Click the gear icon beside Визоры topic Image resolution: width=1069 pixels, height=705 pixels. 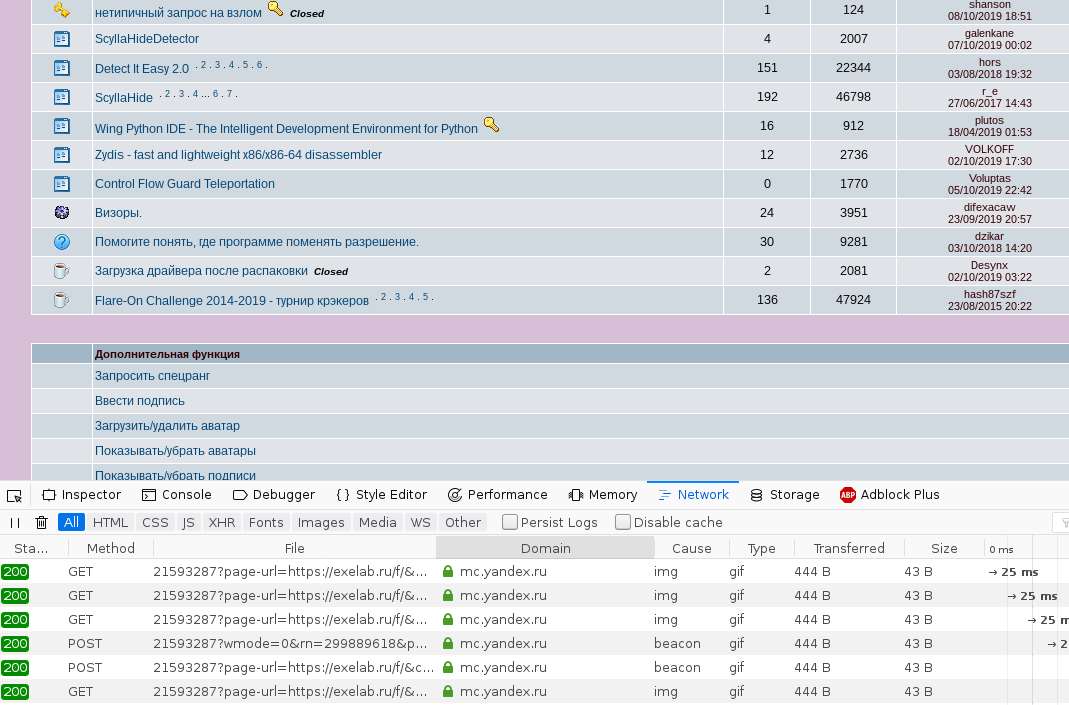click(x=61, y=212)
